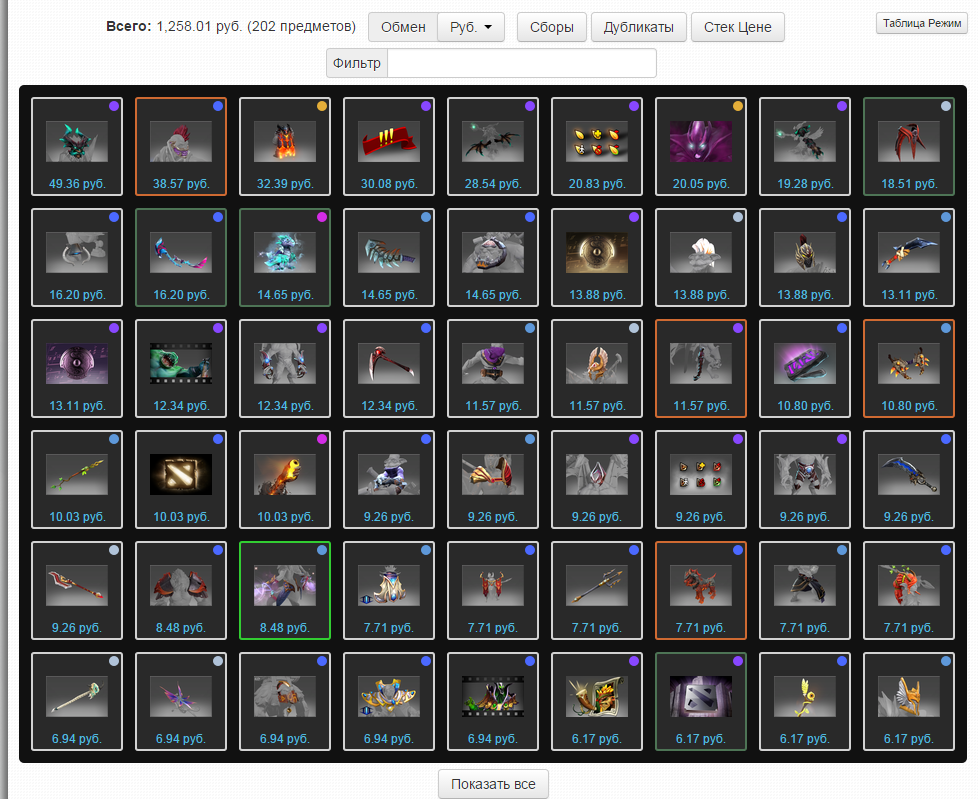The image size is (978, 799).
Task: Select the glowing cyan figure at 14.65 руб.
Action: pyautogui.click(x=285, y=258)
